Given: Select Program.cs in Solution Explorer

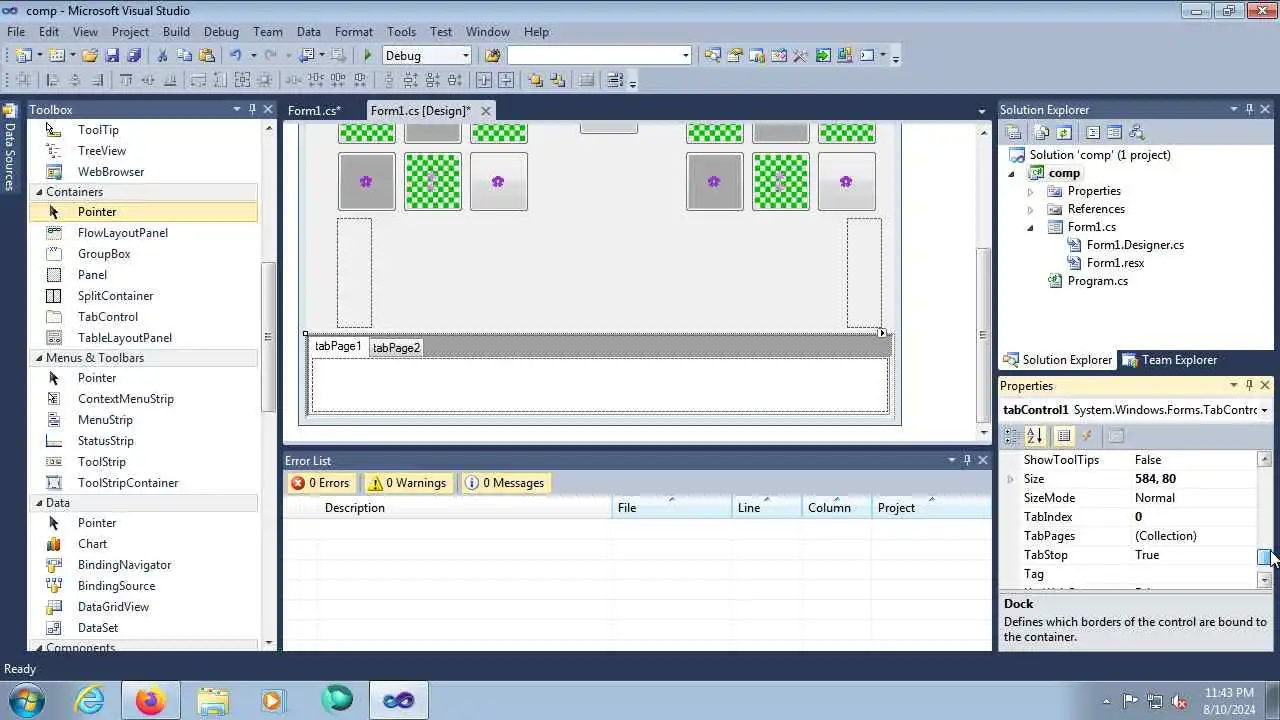Looking at the screenshot, I should (x=1097, y=281).
